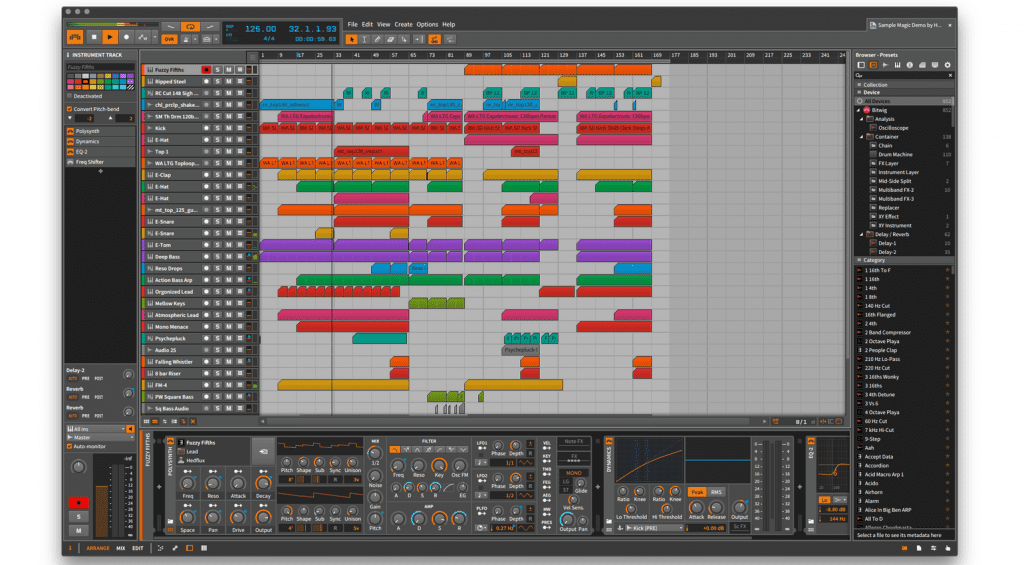Stop playback with the transport Stop button
This screenshot has width=1024, height=565.
pyautogui.click(x=94, y=38)
